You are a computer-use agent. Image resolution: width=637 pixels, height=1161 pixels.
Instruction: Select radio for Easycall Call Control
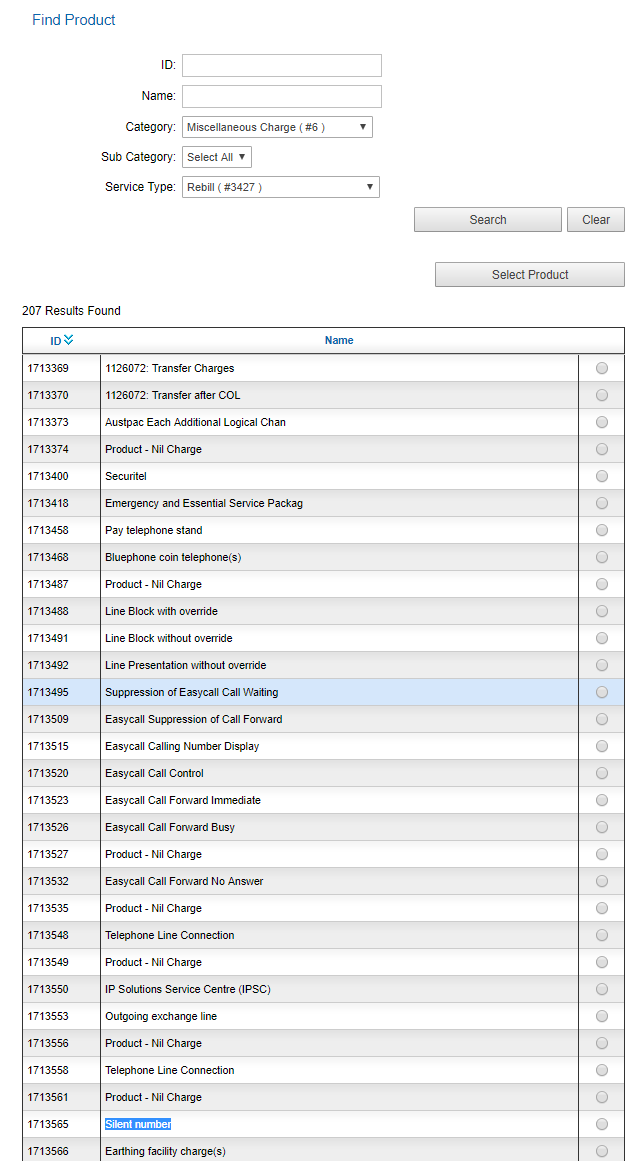(x=602, y=773)
